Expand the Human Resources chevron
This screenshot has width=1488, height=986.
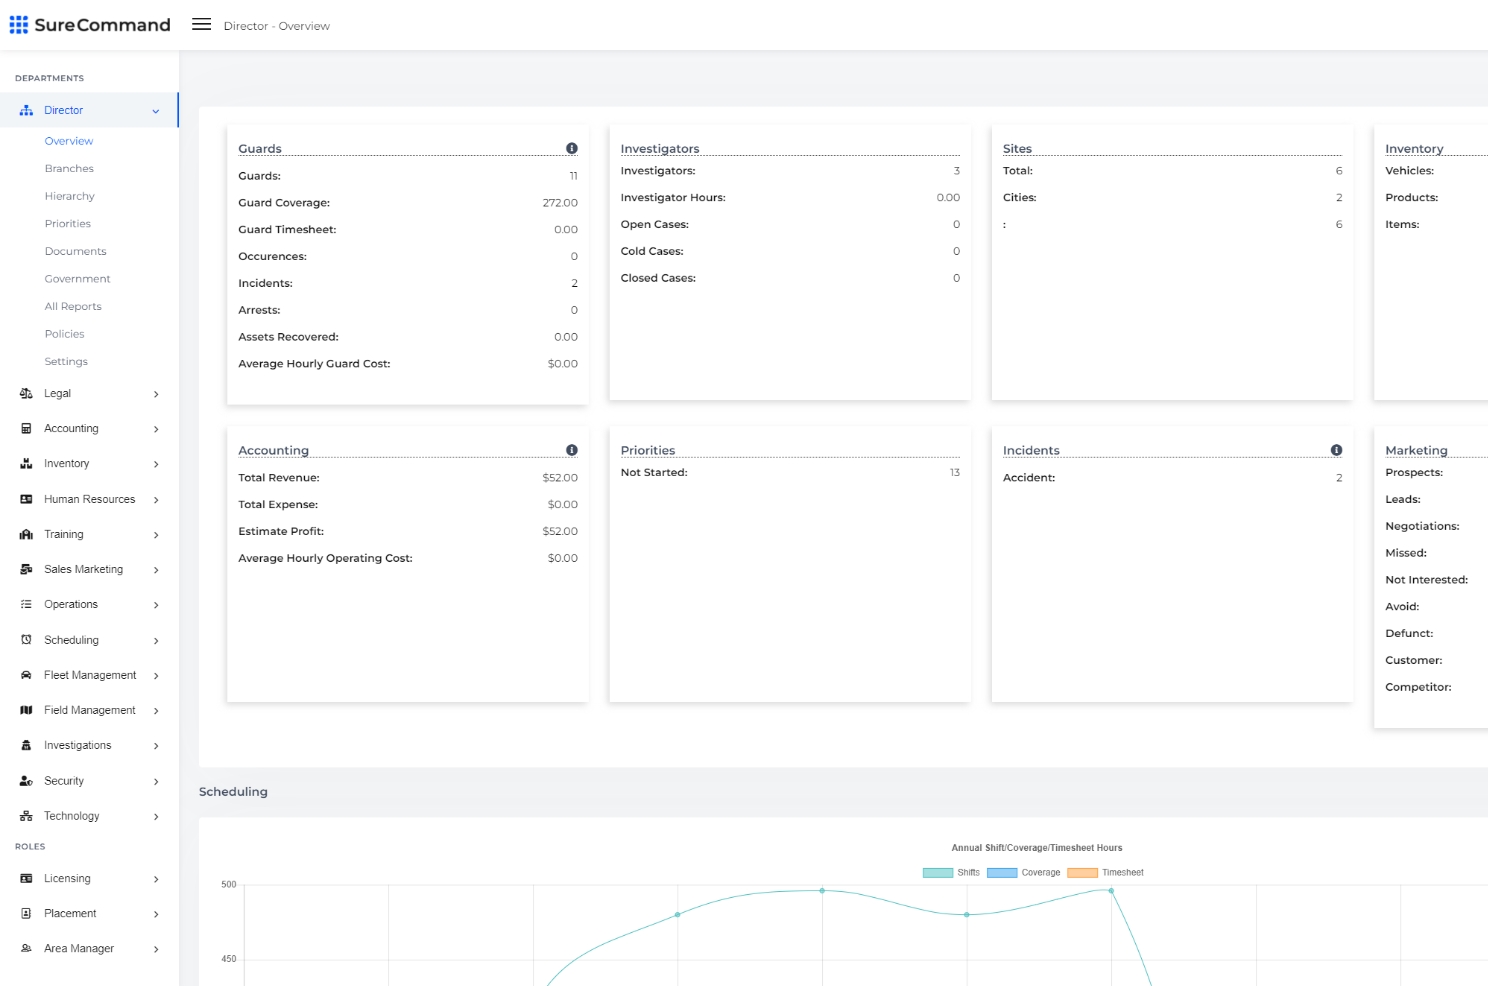156,500
